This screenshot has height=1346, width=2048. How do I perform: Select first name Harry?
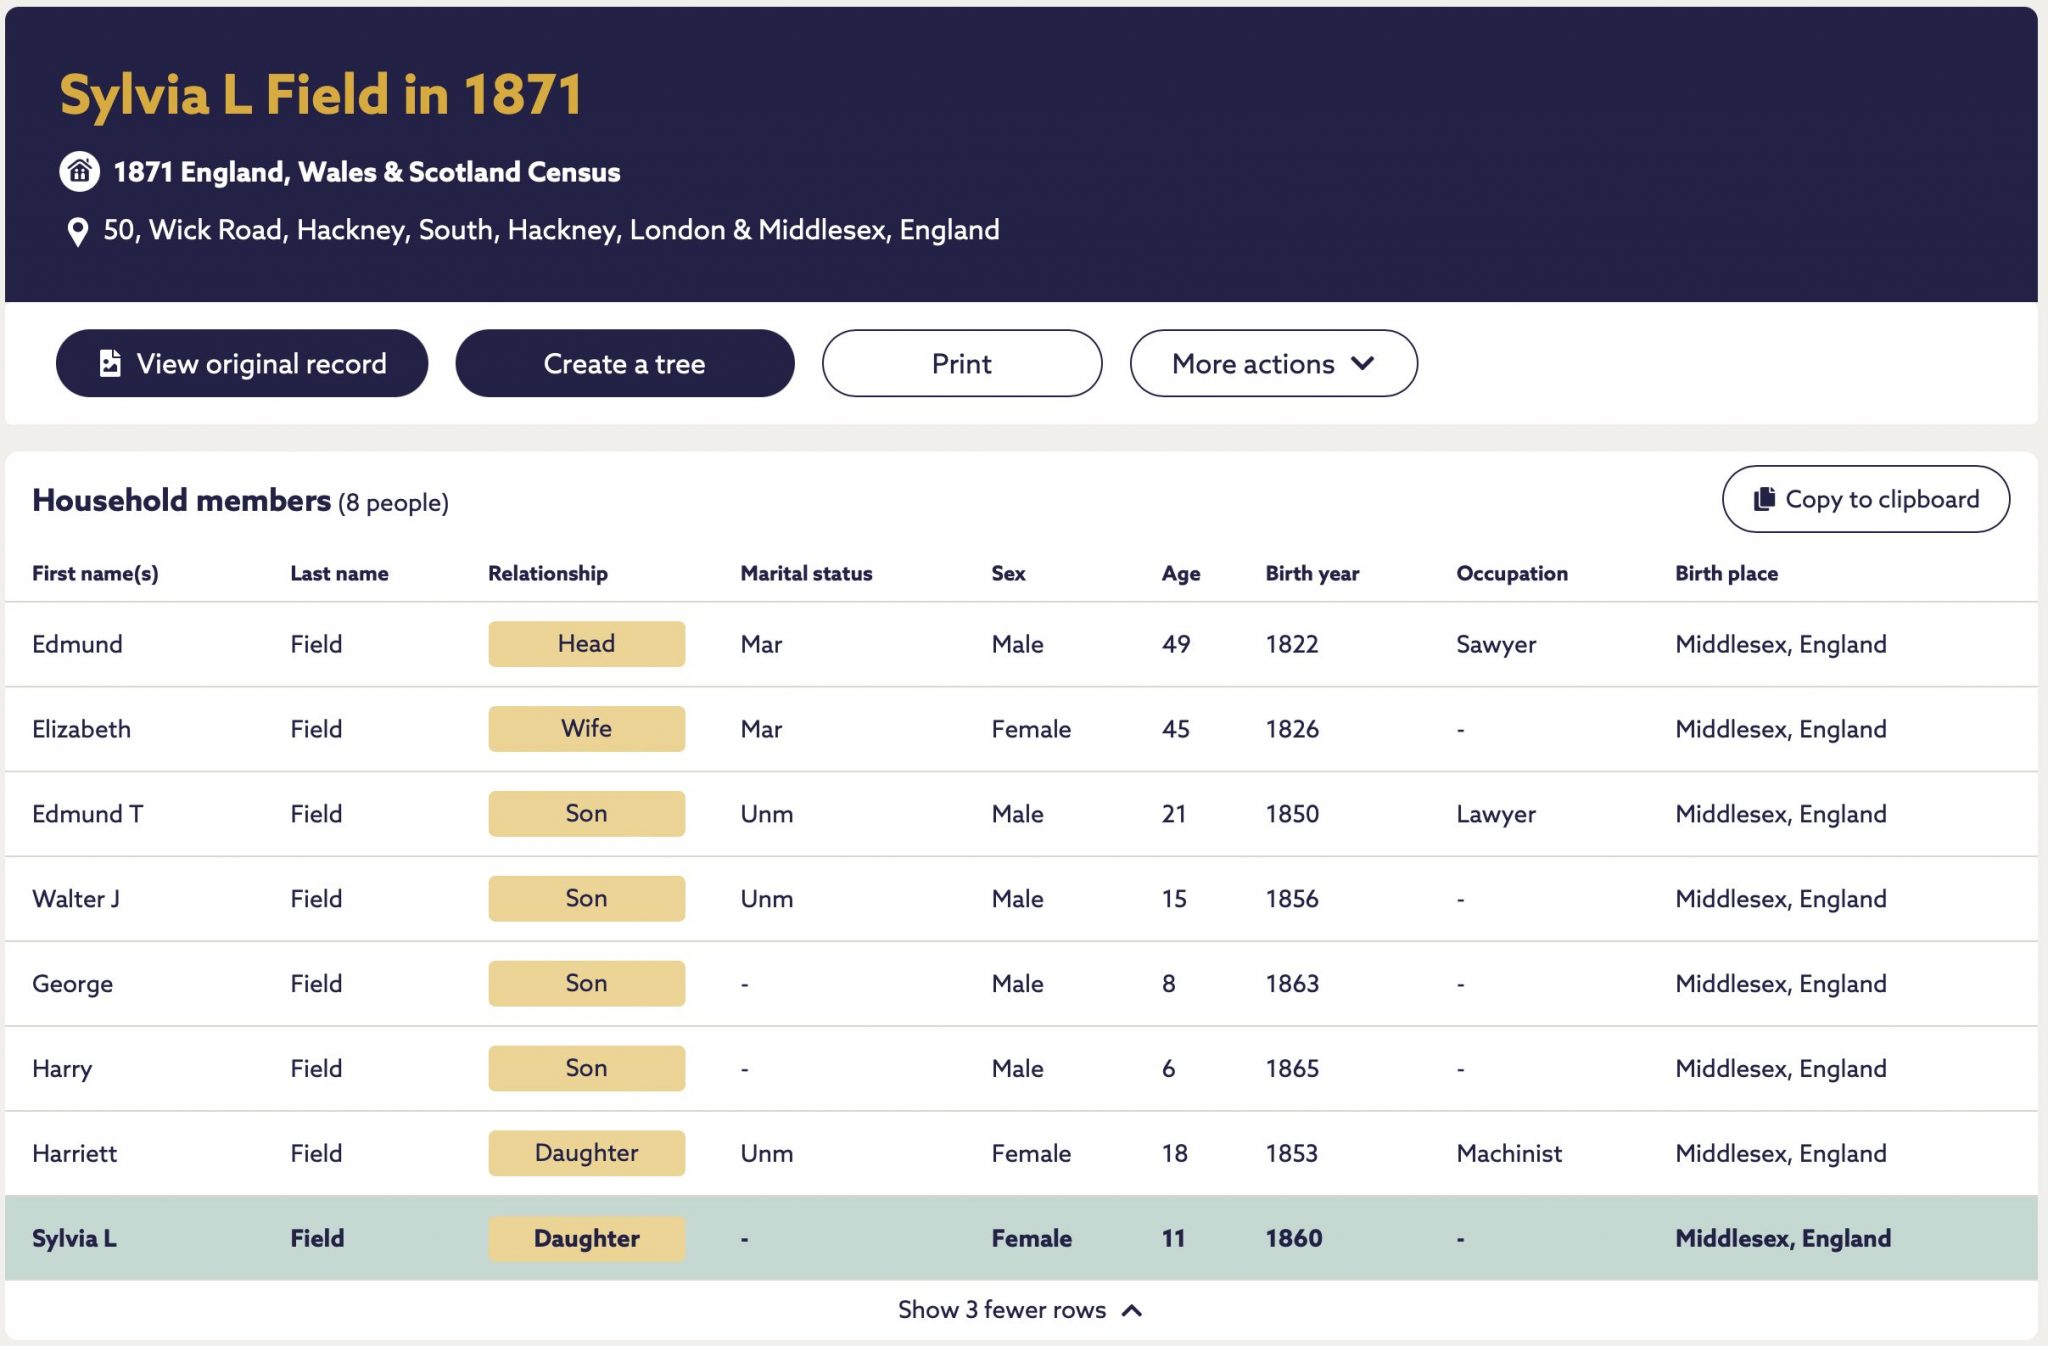(62, 1069)
